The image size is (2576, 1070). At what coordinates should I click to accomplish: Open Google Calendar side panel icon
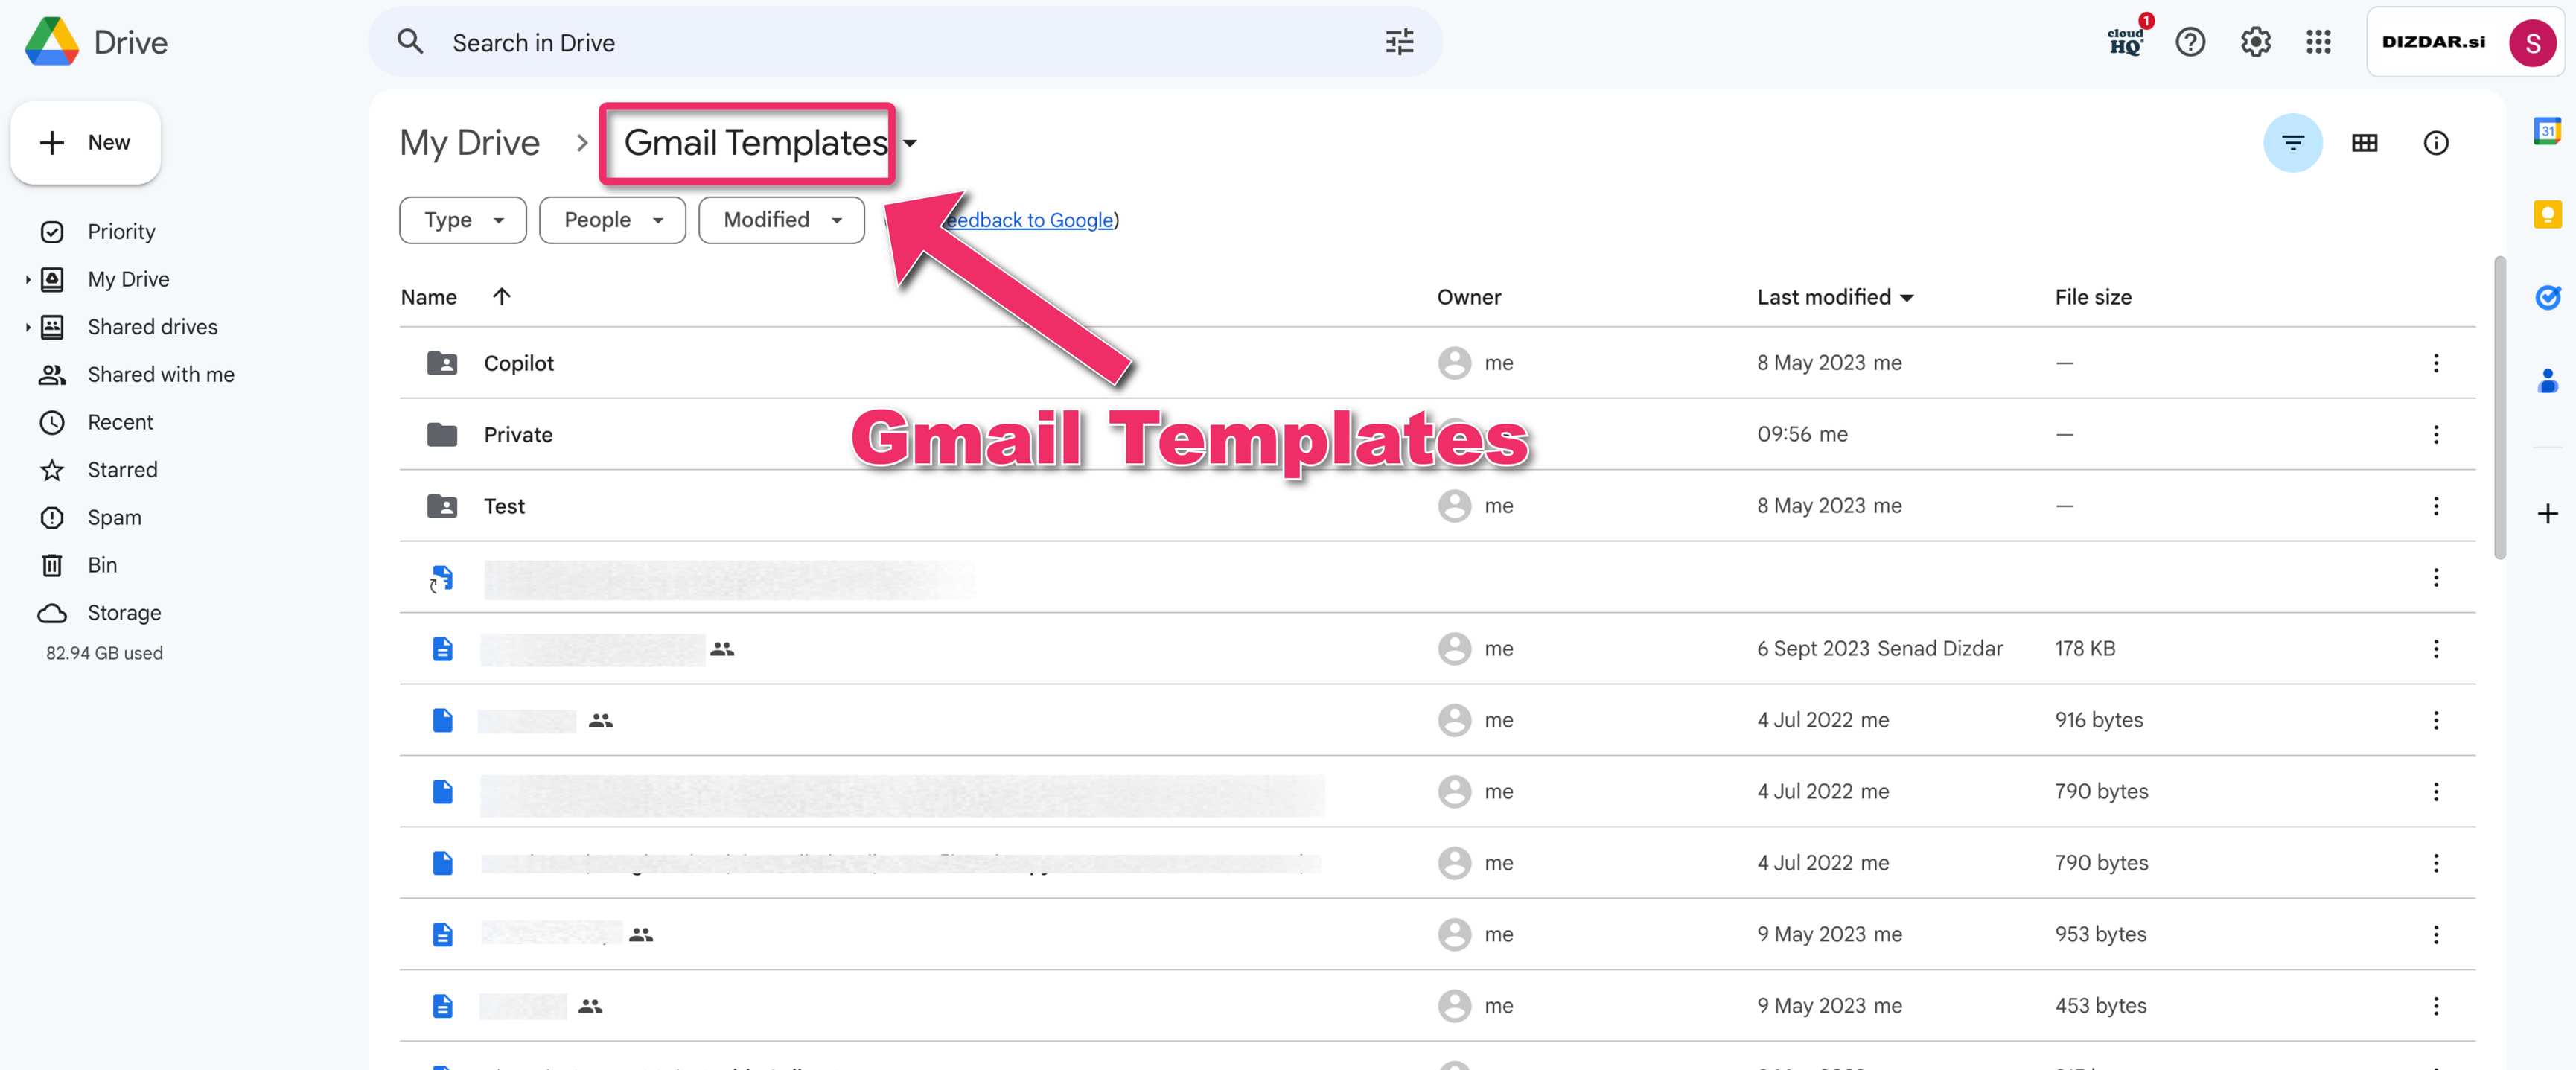point(2547,131)
